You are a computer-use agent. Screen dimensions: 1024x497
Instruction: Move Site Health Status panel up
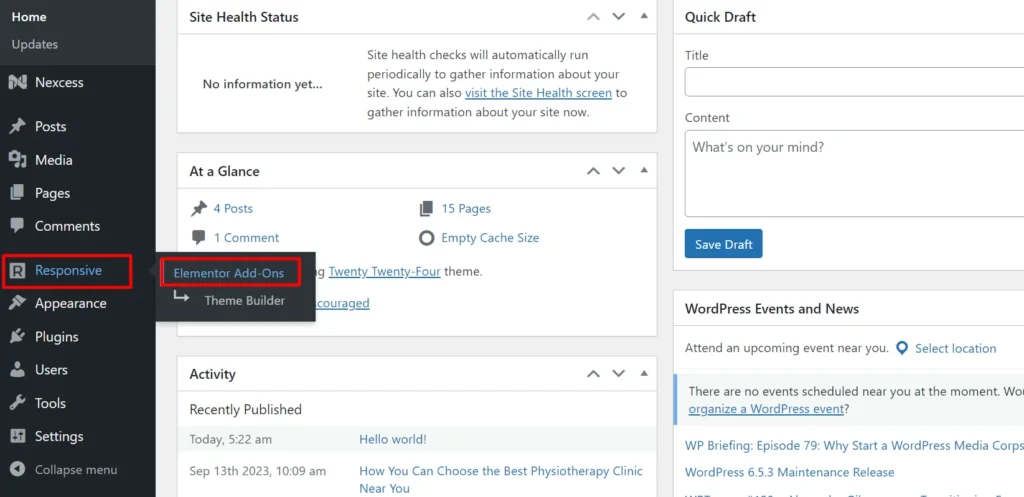pyautogui.click(x=593, y=16)
